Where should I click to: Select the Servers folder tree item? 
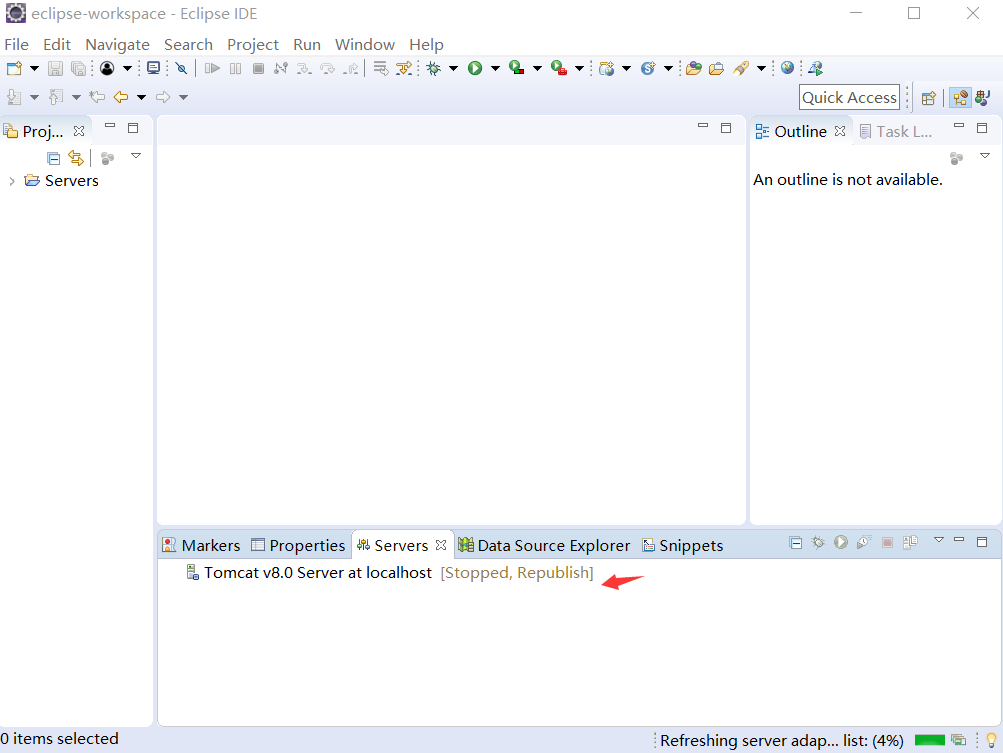(61, 181)
